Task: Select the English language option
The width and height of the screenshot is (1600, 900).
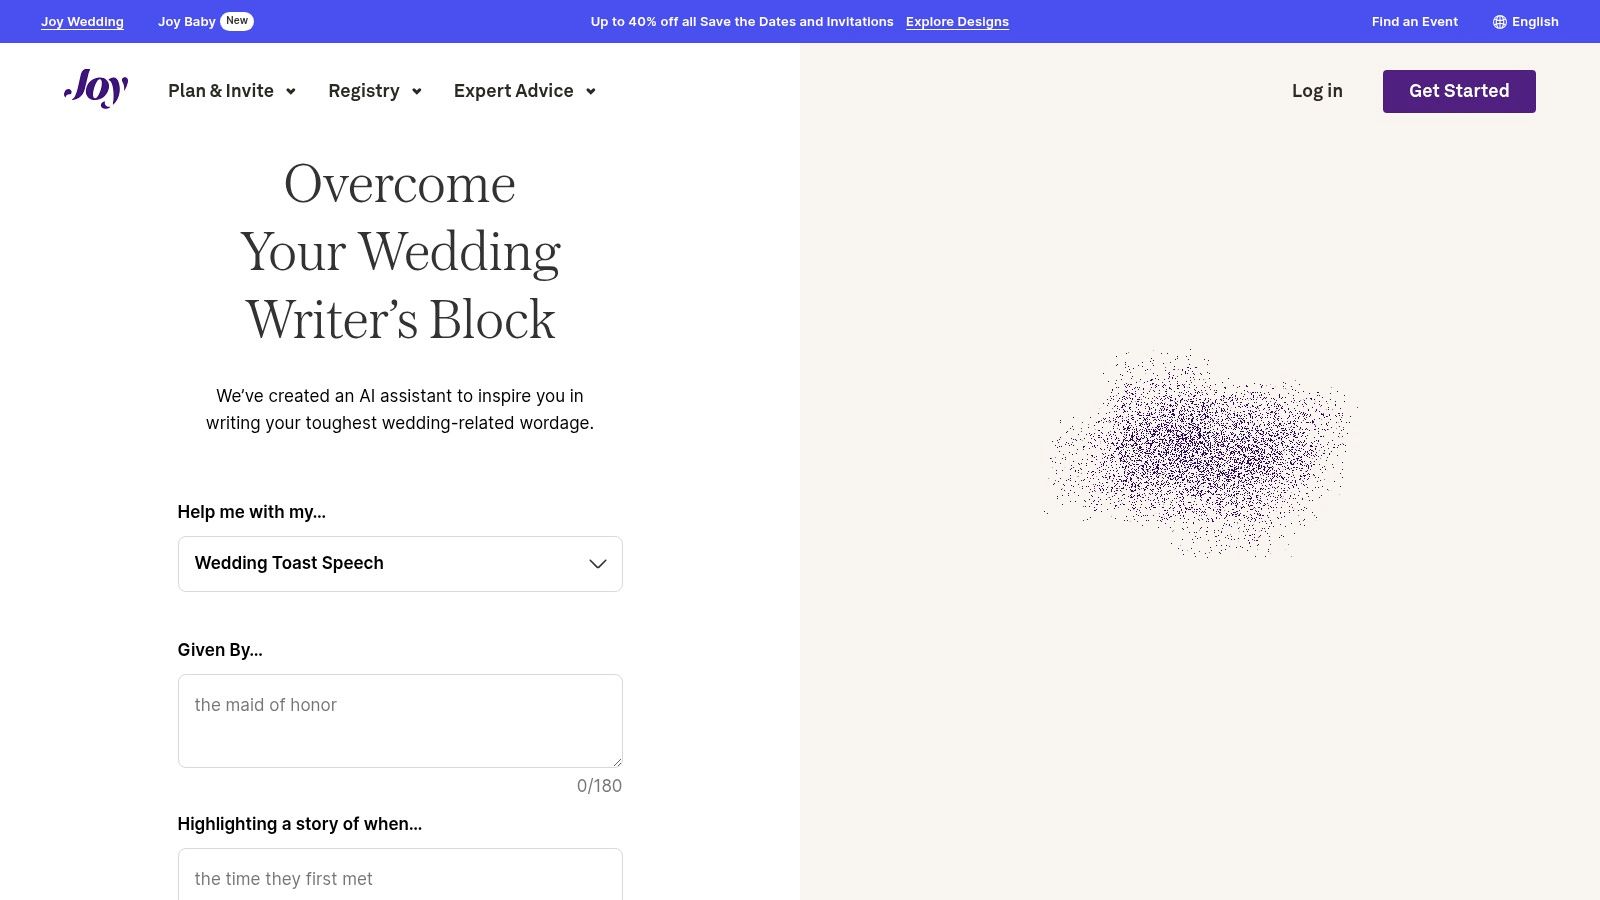Action: (1535, 22)
